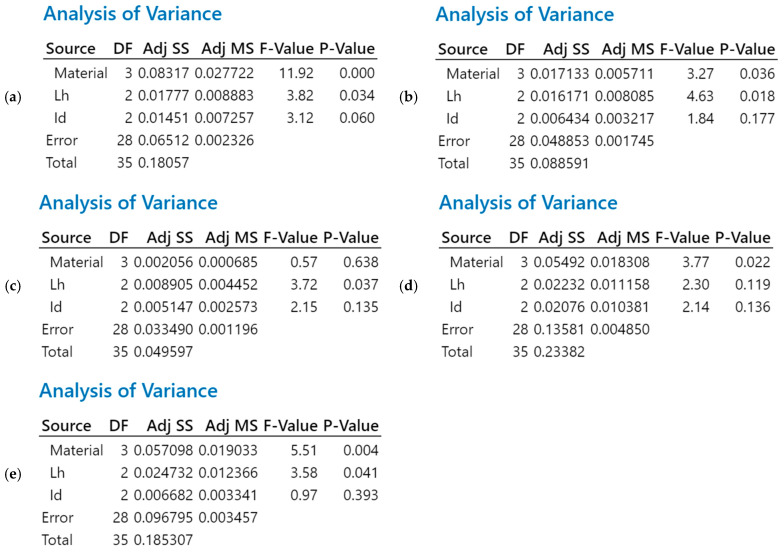Viewport: 784px width, 552px height.
Task: Select the F-Value 11.92 cell in table (a)
Action: [296, 73]
